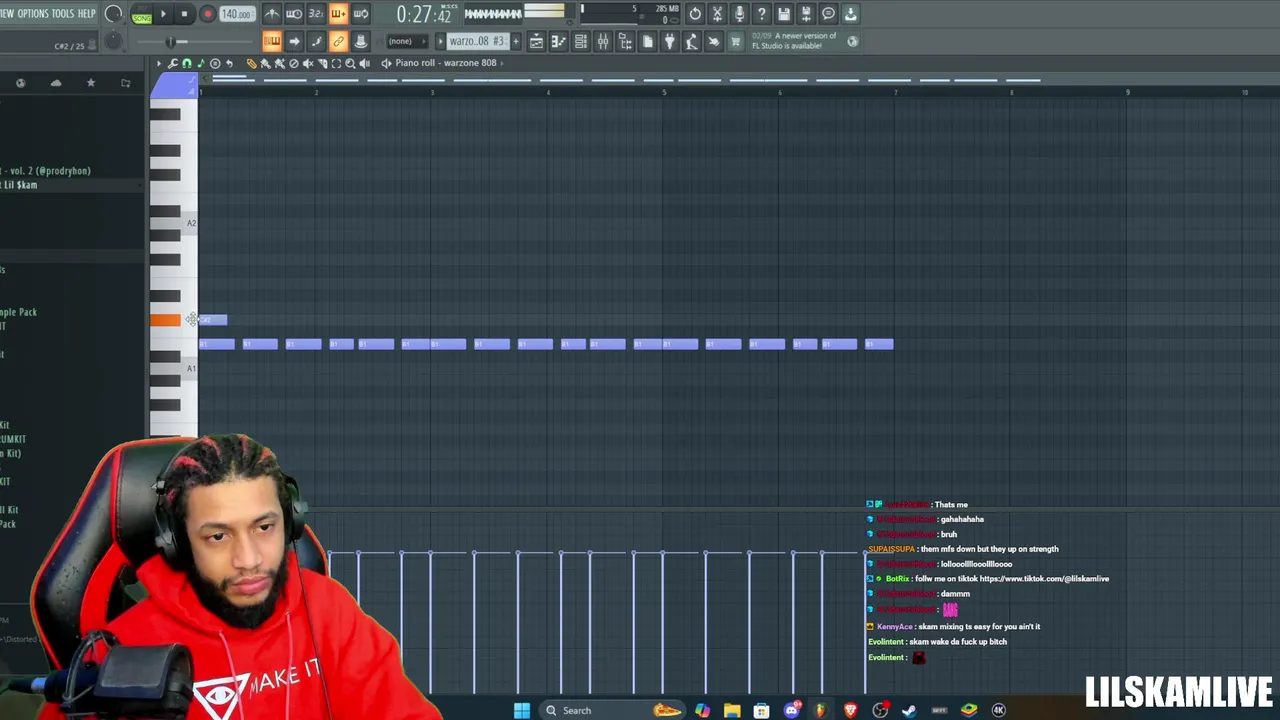Open the project picker page icon

coord(647,41)
